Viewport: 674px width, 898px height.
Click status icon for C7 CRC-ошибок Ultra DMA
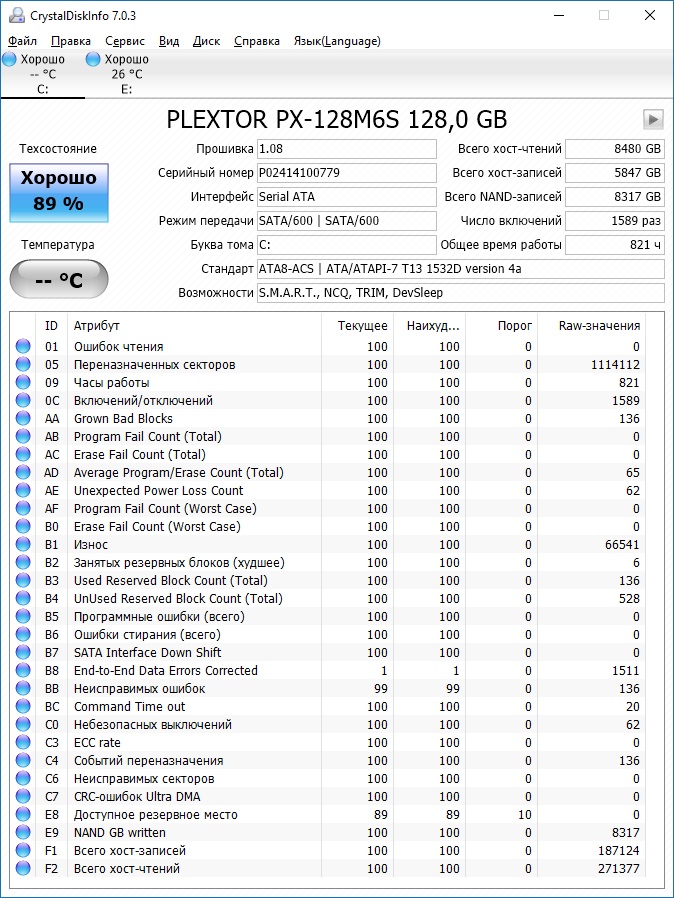[x=23, y=796]
